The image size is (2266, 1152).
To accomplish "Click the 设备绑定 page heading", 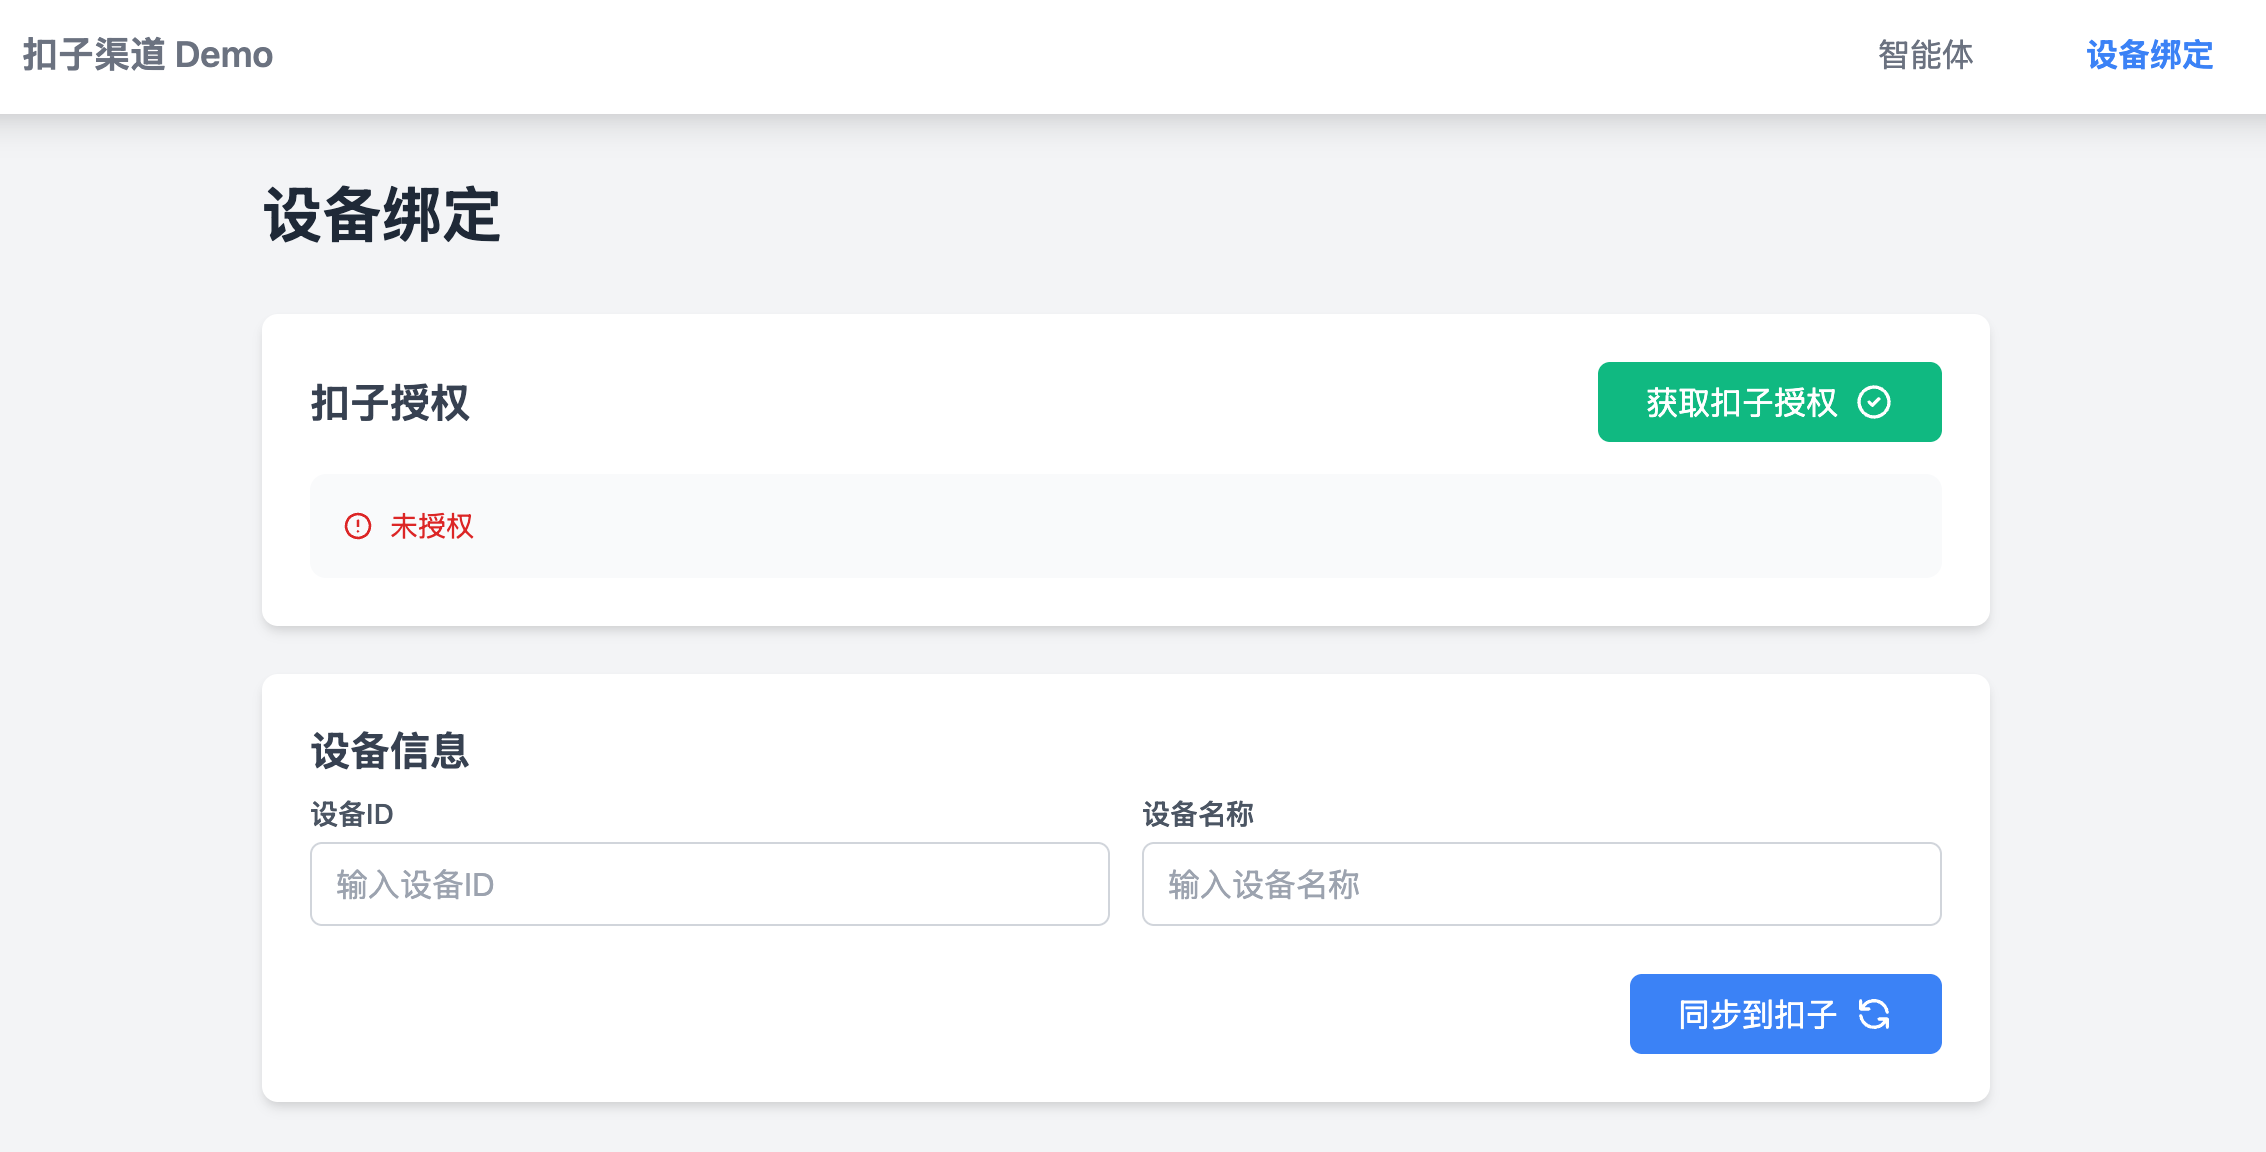I will tap(382, 215).
